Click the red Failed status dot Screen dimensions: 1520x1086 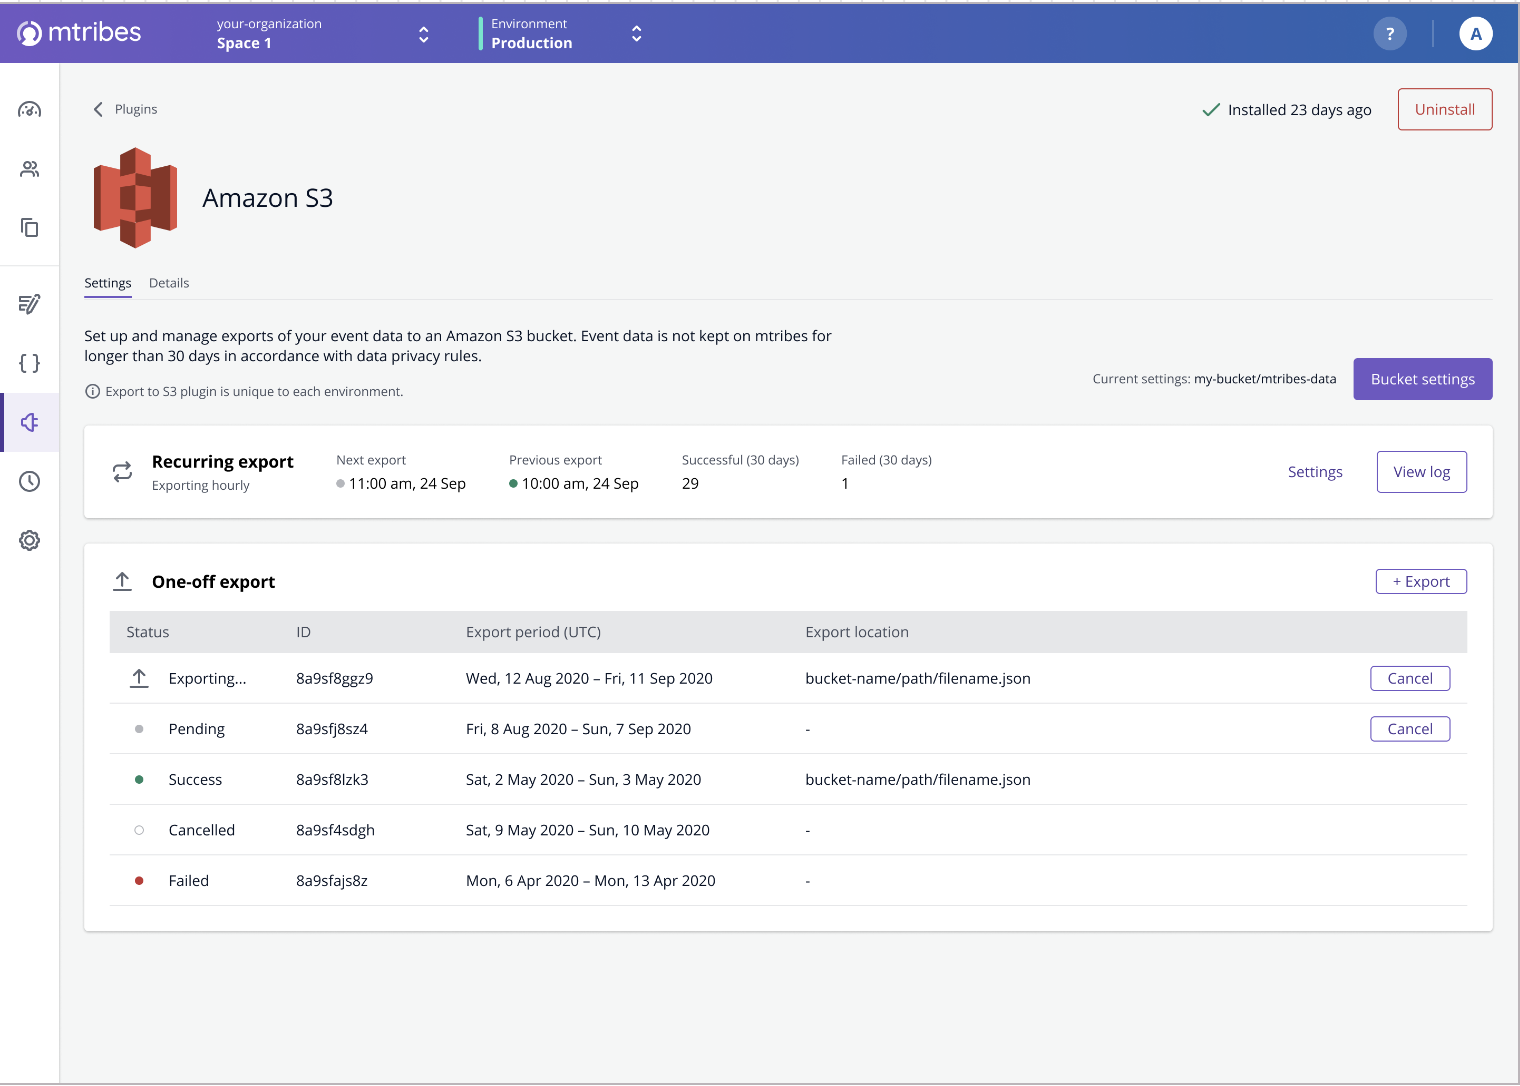click(139, 881)
